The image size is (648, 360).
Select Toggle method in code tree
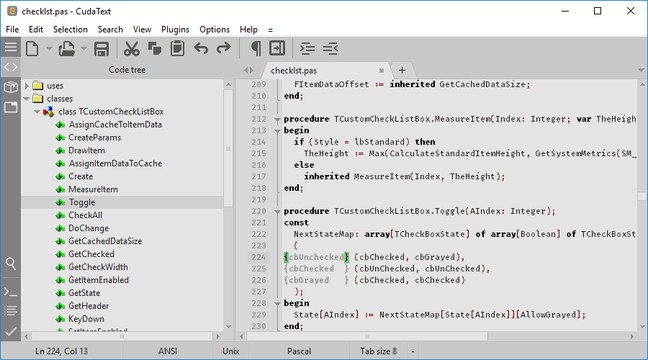[x=82, y=202]
